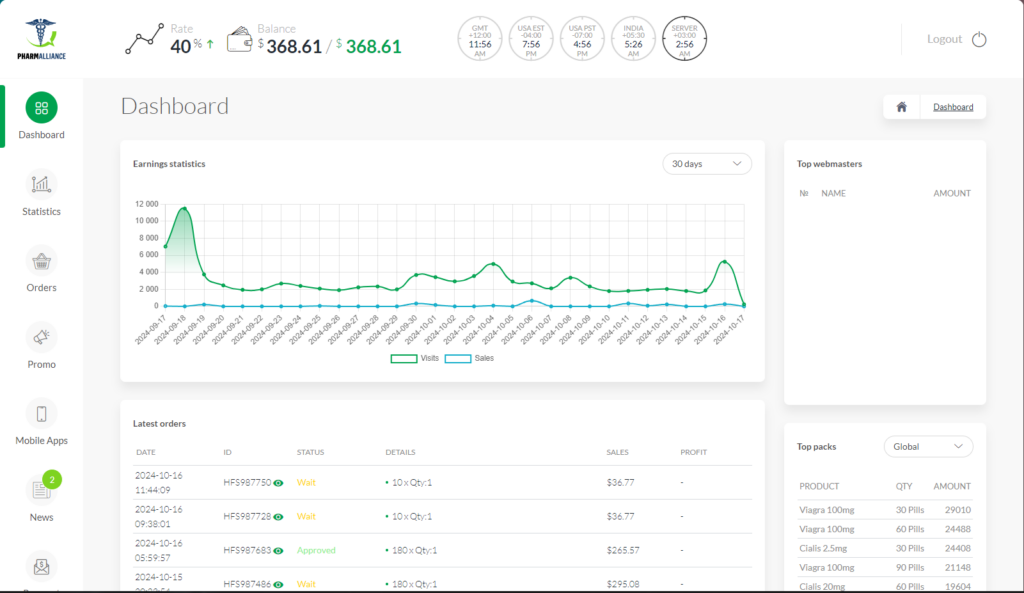Open the Top packs Global dropdown
1024x593 pixels.
pos(928,447)
